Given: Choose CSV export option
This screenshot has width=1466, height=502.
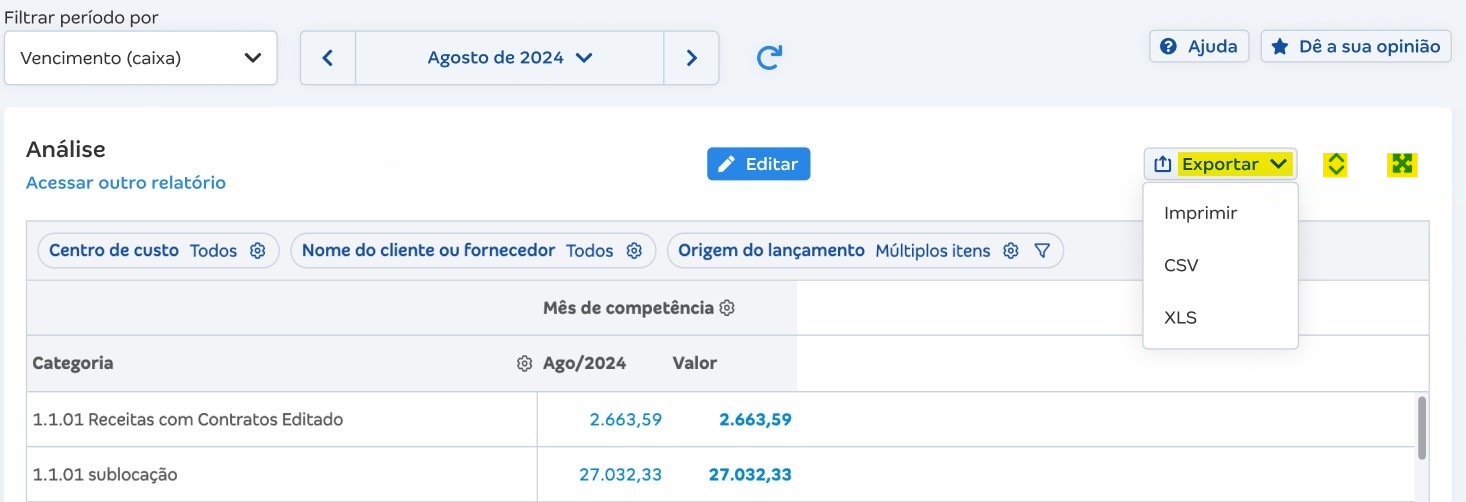Looking at the screenshot, I should tap(1181, 266).
